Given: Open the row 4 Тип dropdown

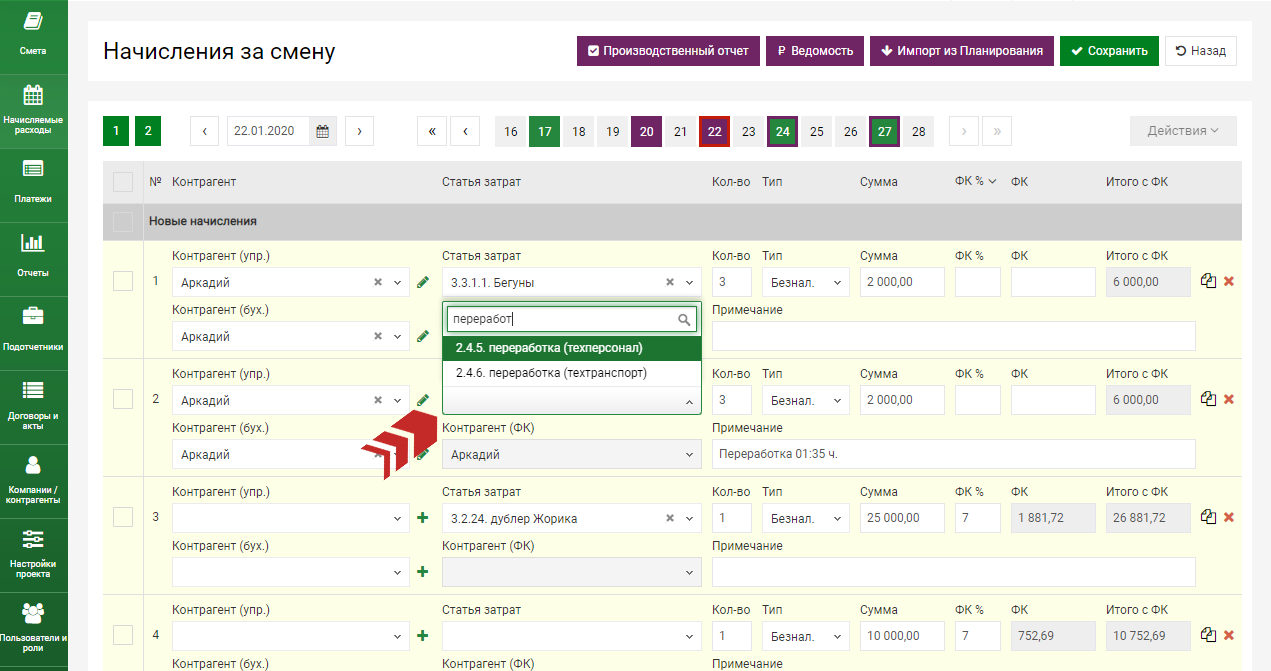Looking at the screenshot, I should 805,637.
